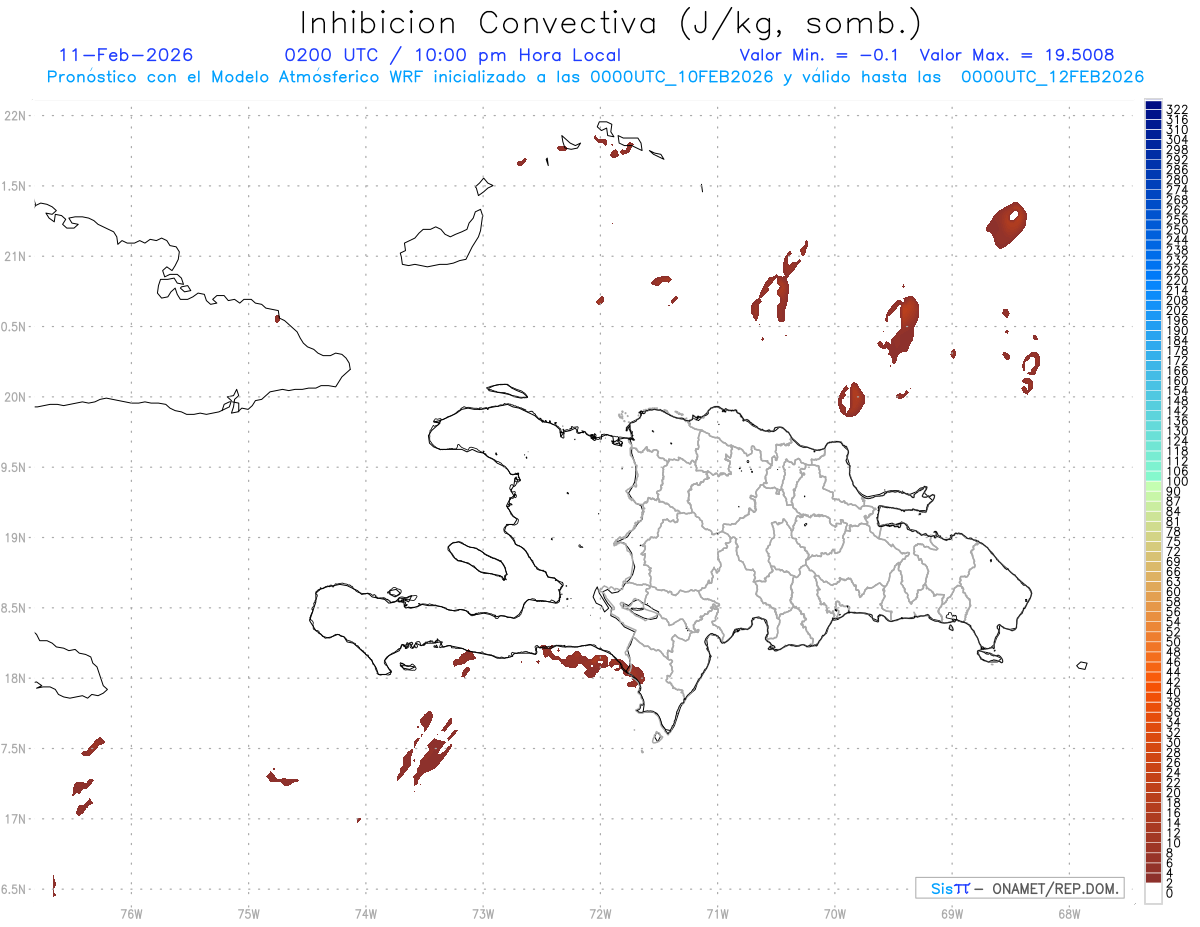Click the "74W" longitude label
This screenshot has height=927, width=1200.
click(366, 912)
